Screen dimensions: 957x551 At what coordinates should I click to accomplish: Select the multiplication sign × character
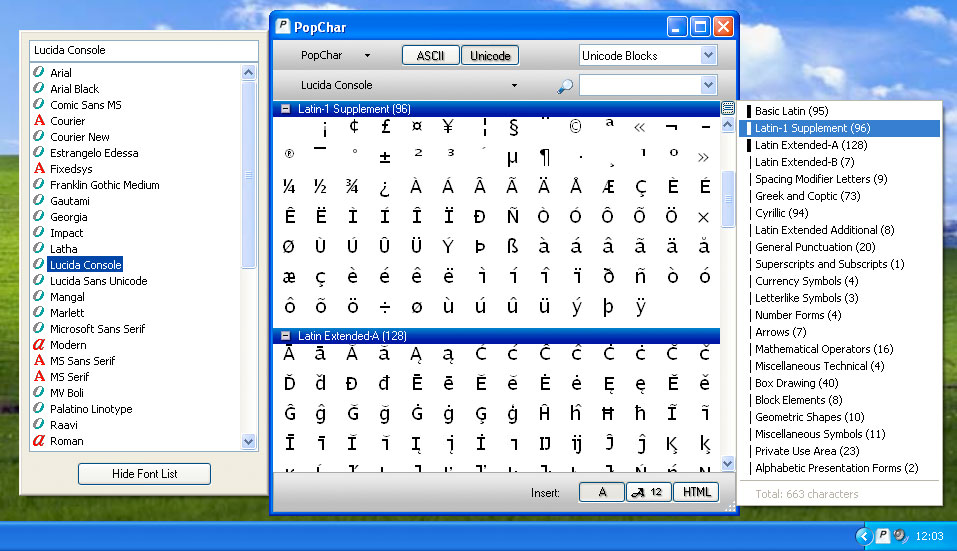tap(703, 217)
